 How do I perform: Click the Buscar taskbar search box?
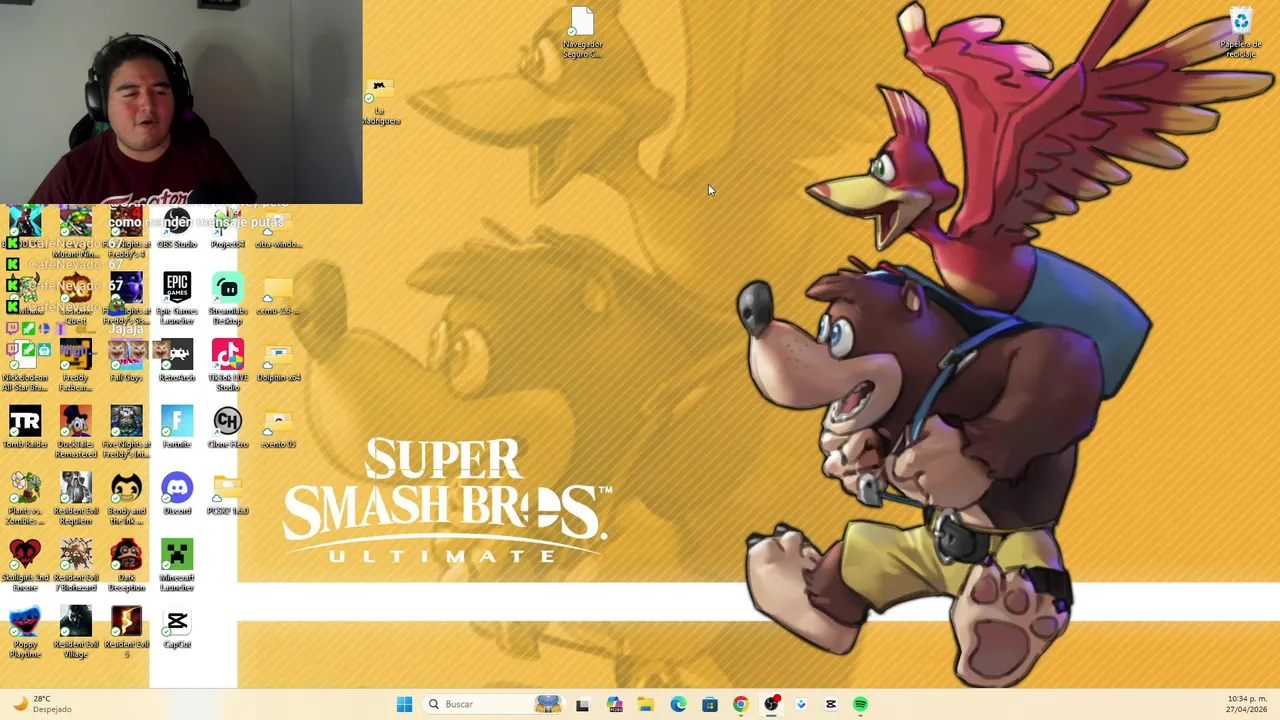(493, 704)
